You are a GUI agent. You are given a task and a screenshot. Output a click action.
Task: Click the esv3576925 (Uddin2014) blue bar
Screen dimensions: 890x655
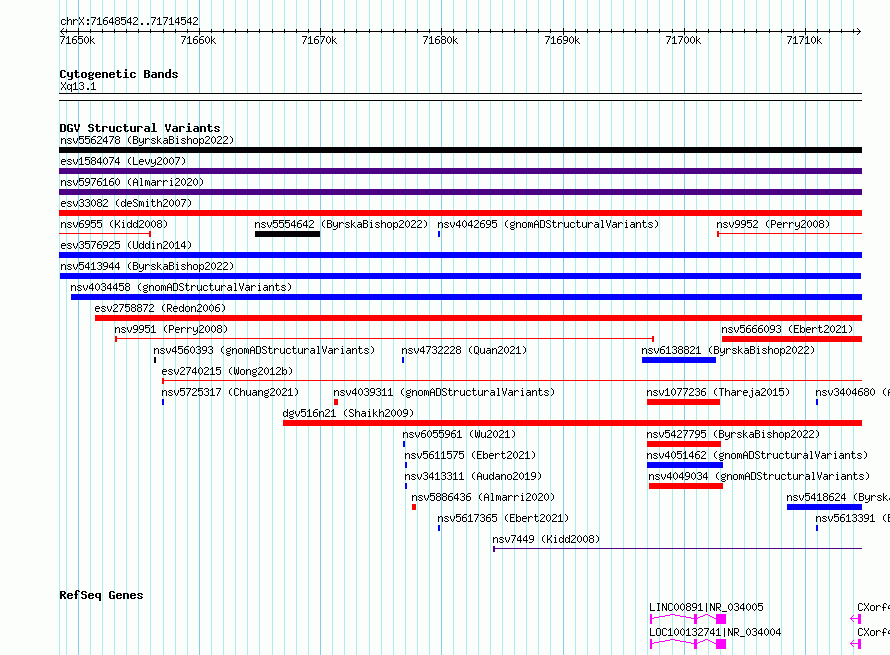pyautogui.click(x=460, y=255)
